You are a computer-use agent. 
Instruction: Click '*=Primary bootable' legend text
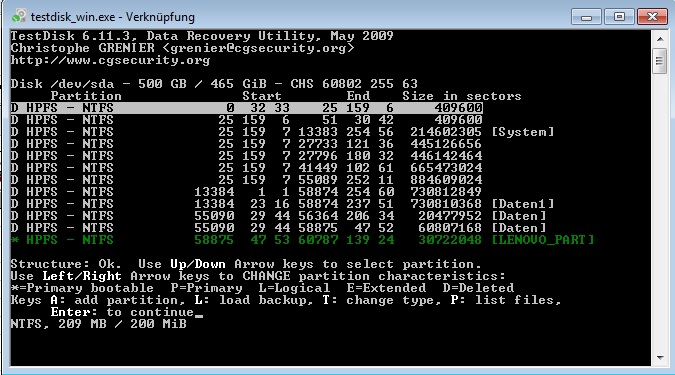(82, 288)
